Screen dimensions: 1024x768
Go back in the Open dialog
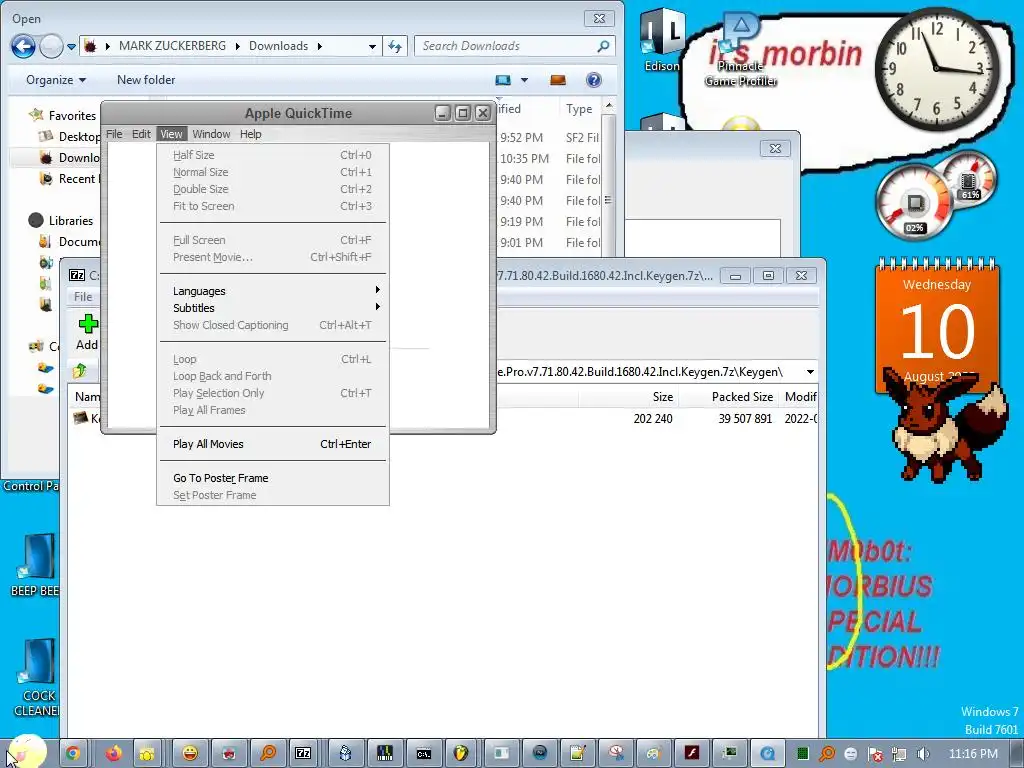24,46
